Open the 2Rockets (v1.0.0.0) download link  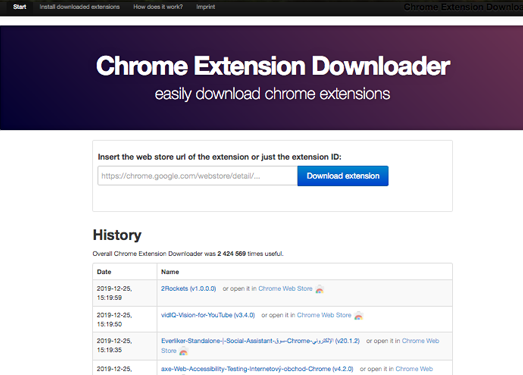tap(188, 289)
